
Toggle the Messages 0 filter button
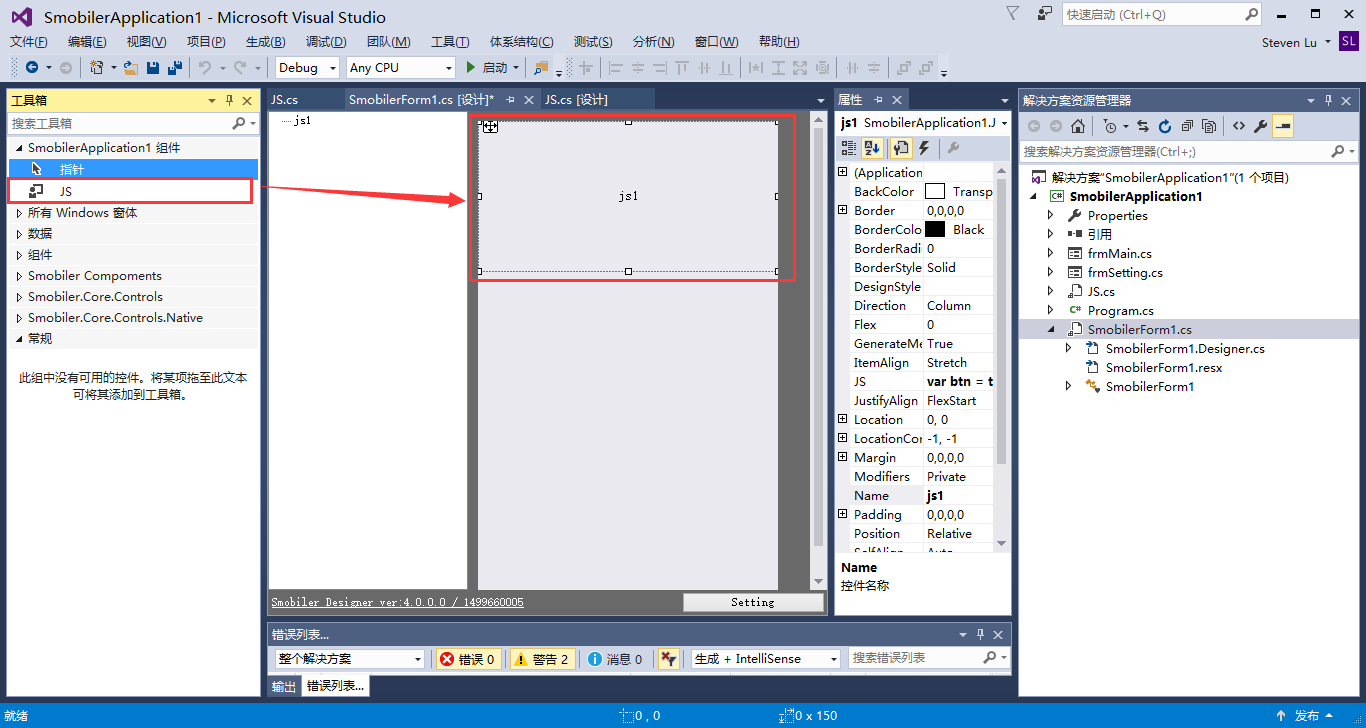615,659
